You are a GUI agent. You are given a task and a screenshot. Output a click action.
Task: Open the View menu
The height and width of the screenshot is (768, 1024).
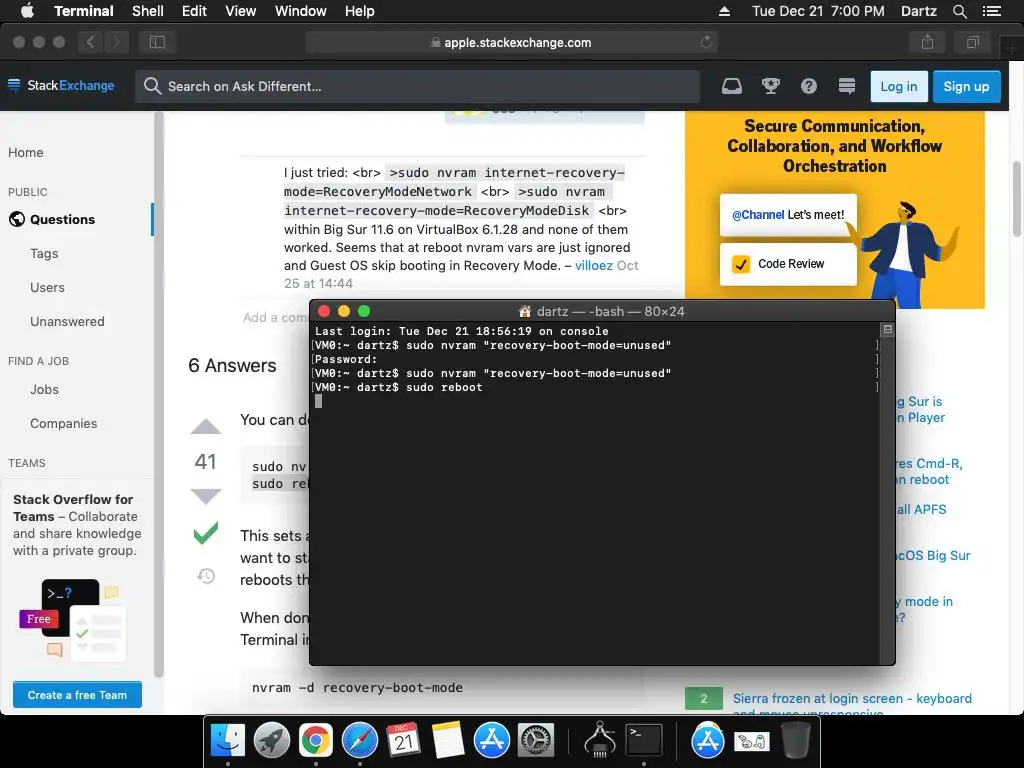[x=240, y=11]
